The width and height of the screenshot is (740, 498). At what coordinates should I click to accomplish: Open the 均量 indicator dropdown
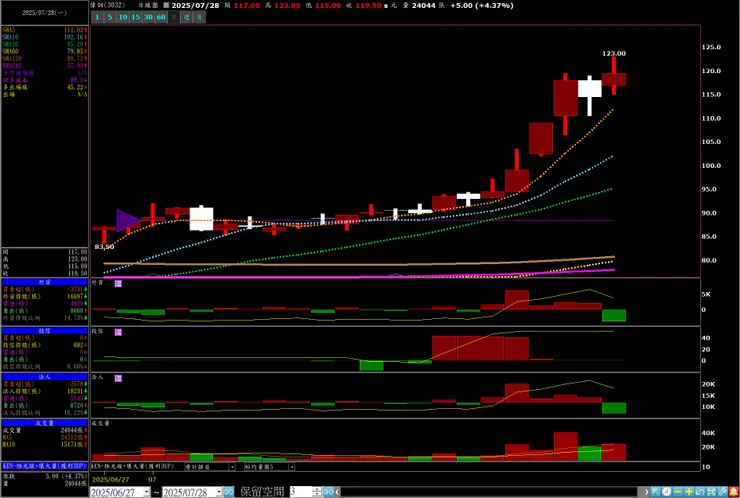[x=292, y=467]
